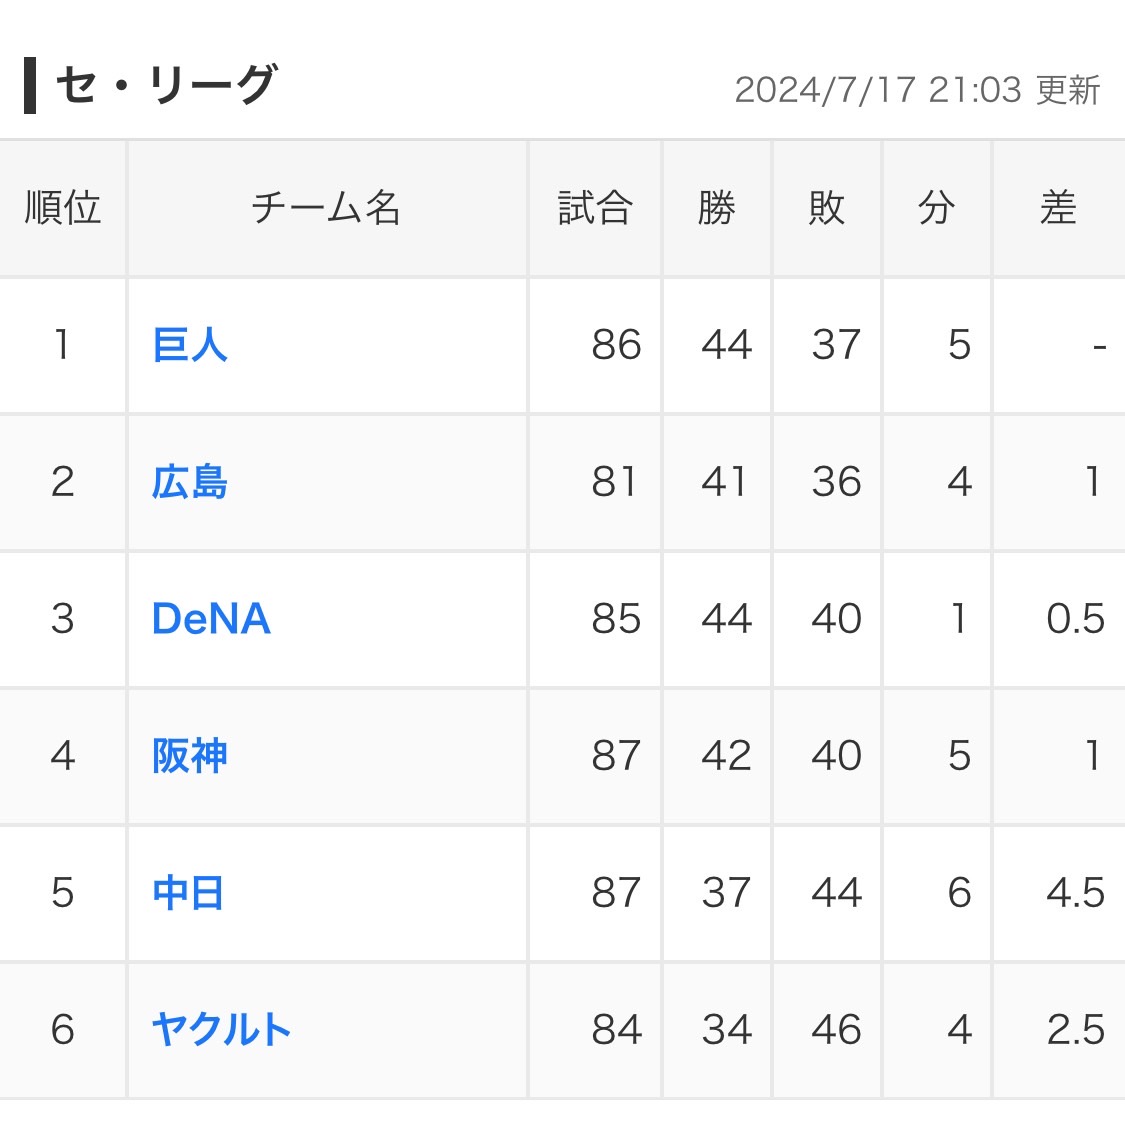Open the 巨人 team link
The image size is (1125, 1132).
click(x=190, y=345)
